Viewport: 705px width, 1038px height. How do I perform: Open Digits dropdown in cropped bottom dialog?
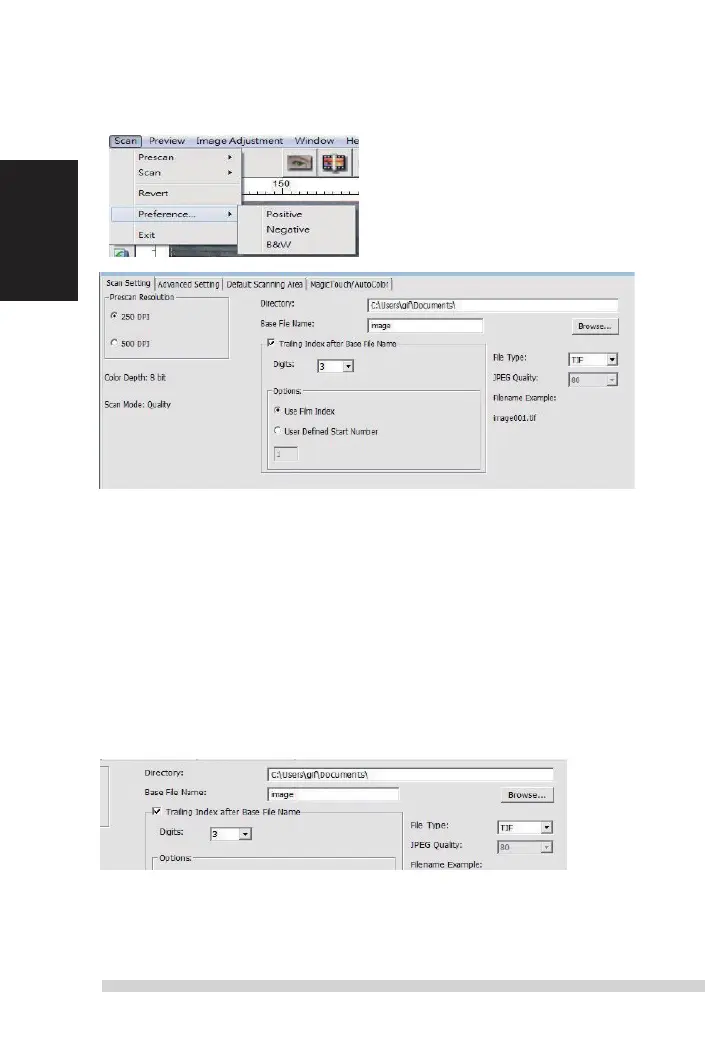[x=245, y=834]
